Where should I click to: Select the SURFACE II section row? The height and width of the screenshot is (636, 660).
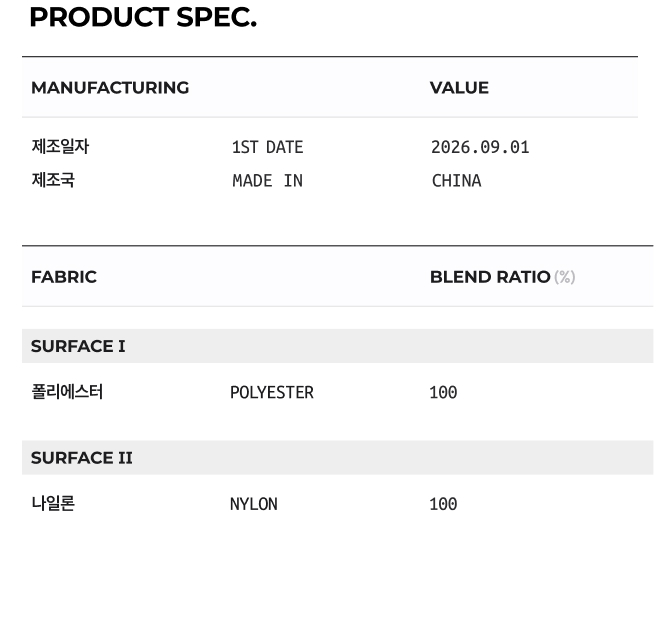[x=338, y=458]
